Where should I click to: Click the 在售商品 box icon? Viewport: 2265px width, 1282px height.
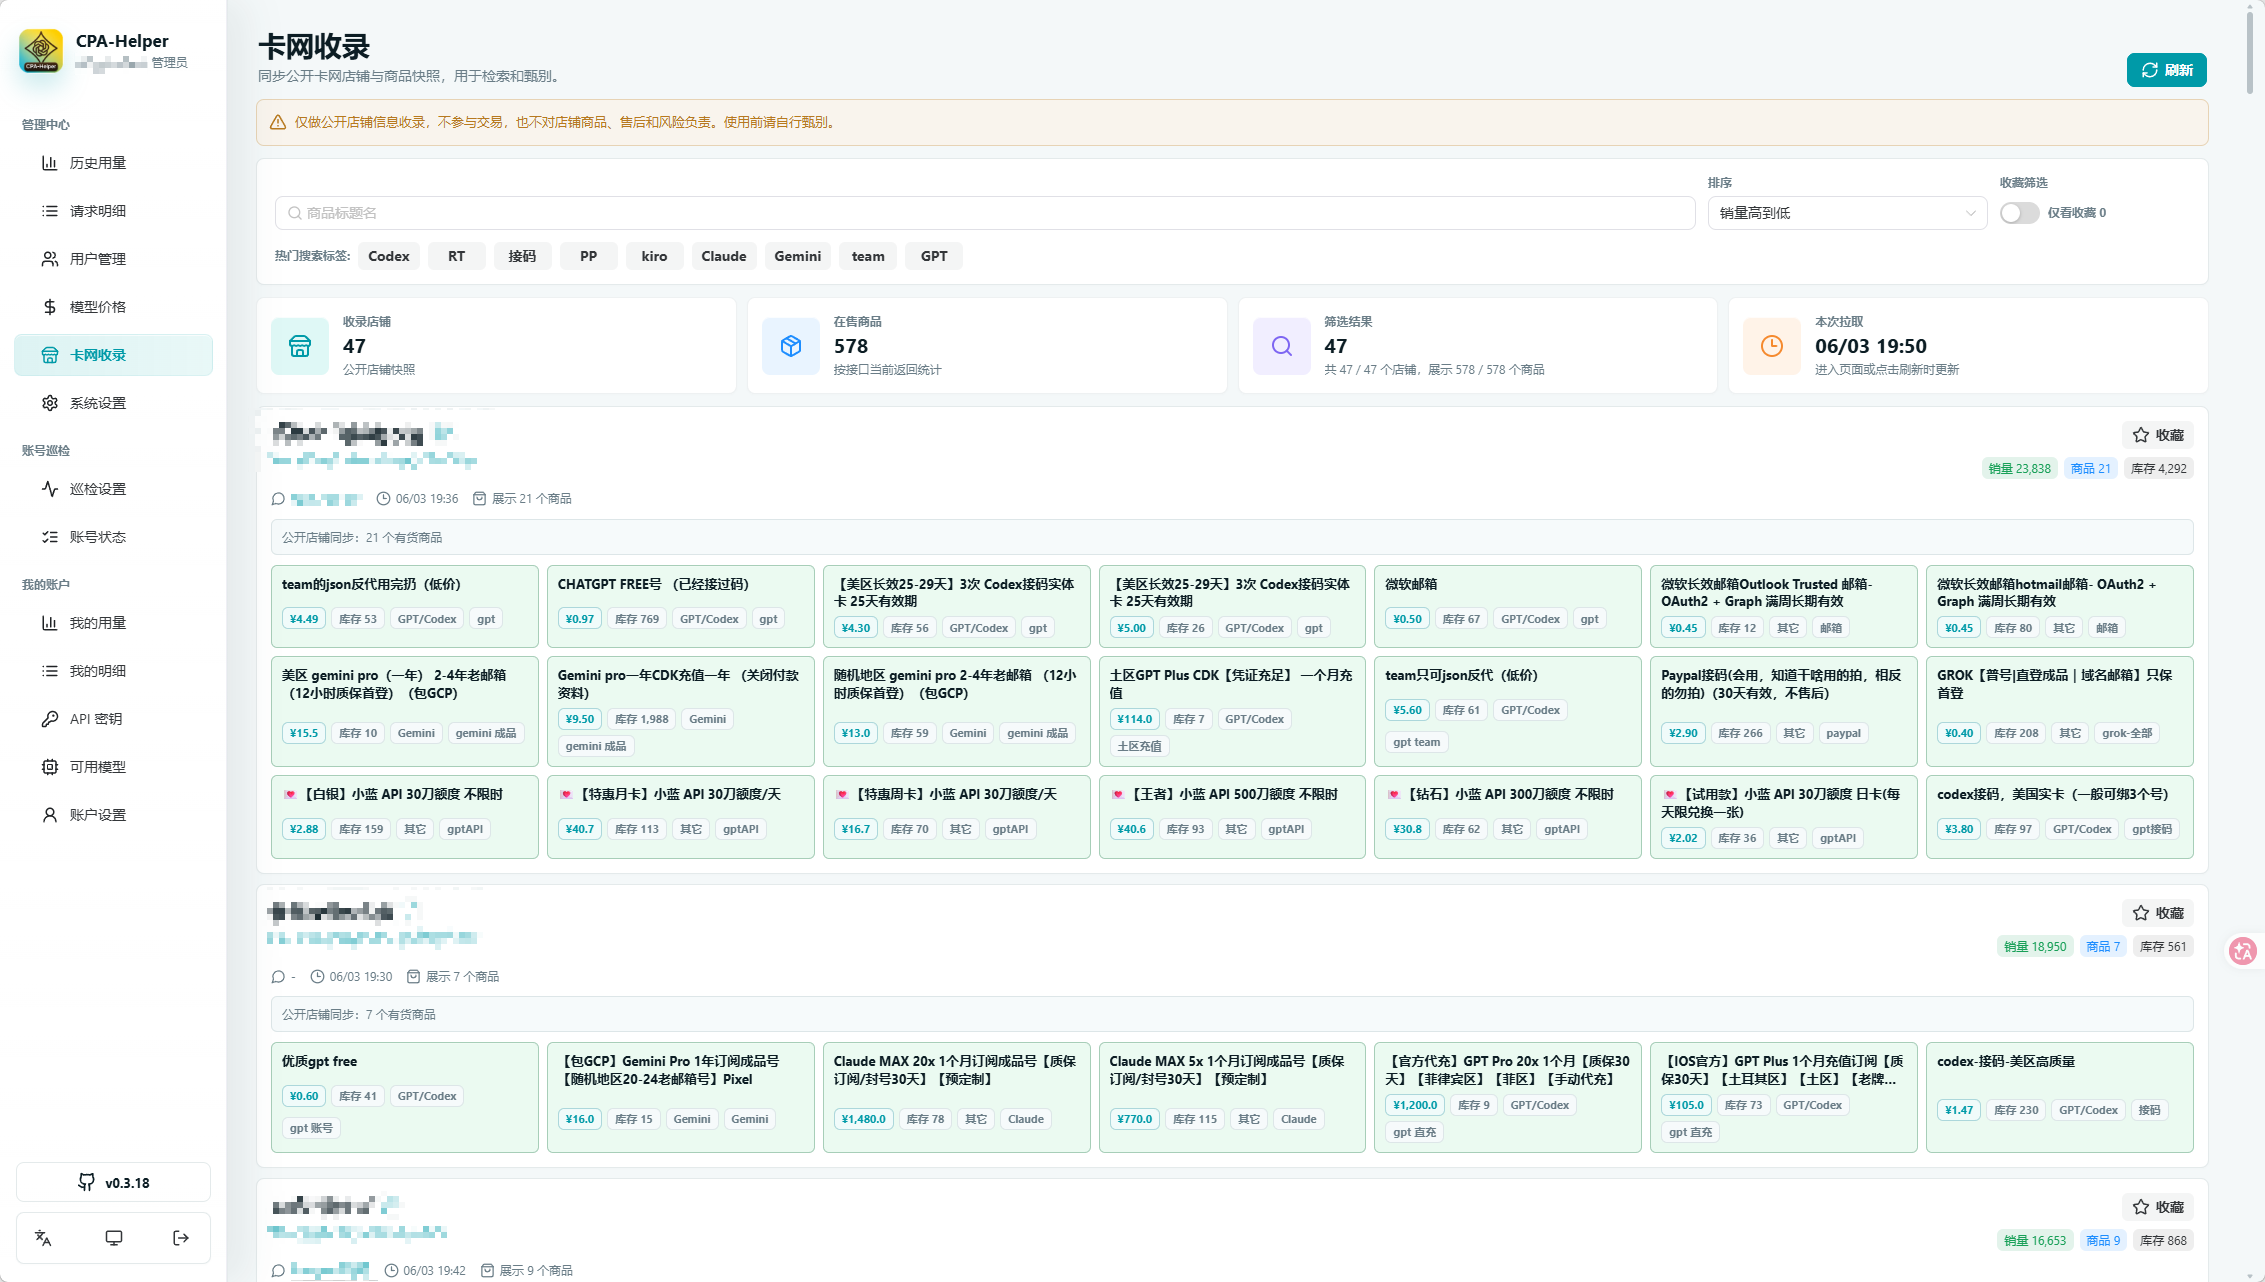[790, 346]
